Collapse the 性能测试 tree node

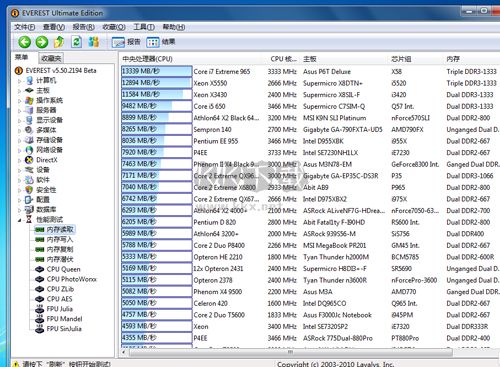coord(19,220)
